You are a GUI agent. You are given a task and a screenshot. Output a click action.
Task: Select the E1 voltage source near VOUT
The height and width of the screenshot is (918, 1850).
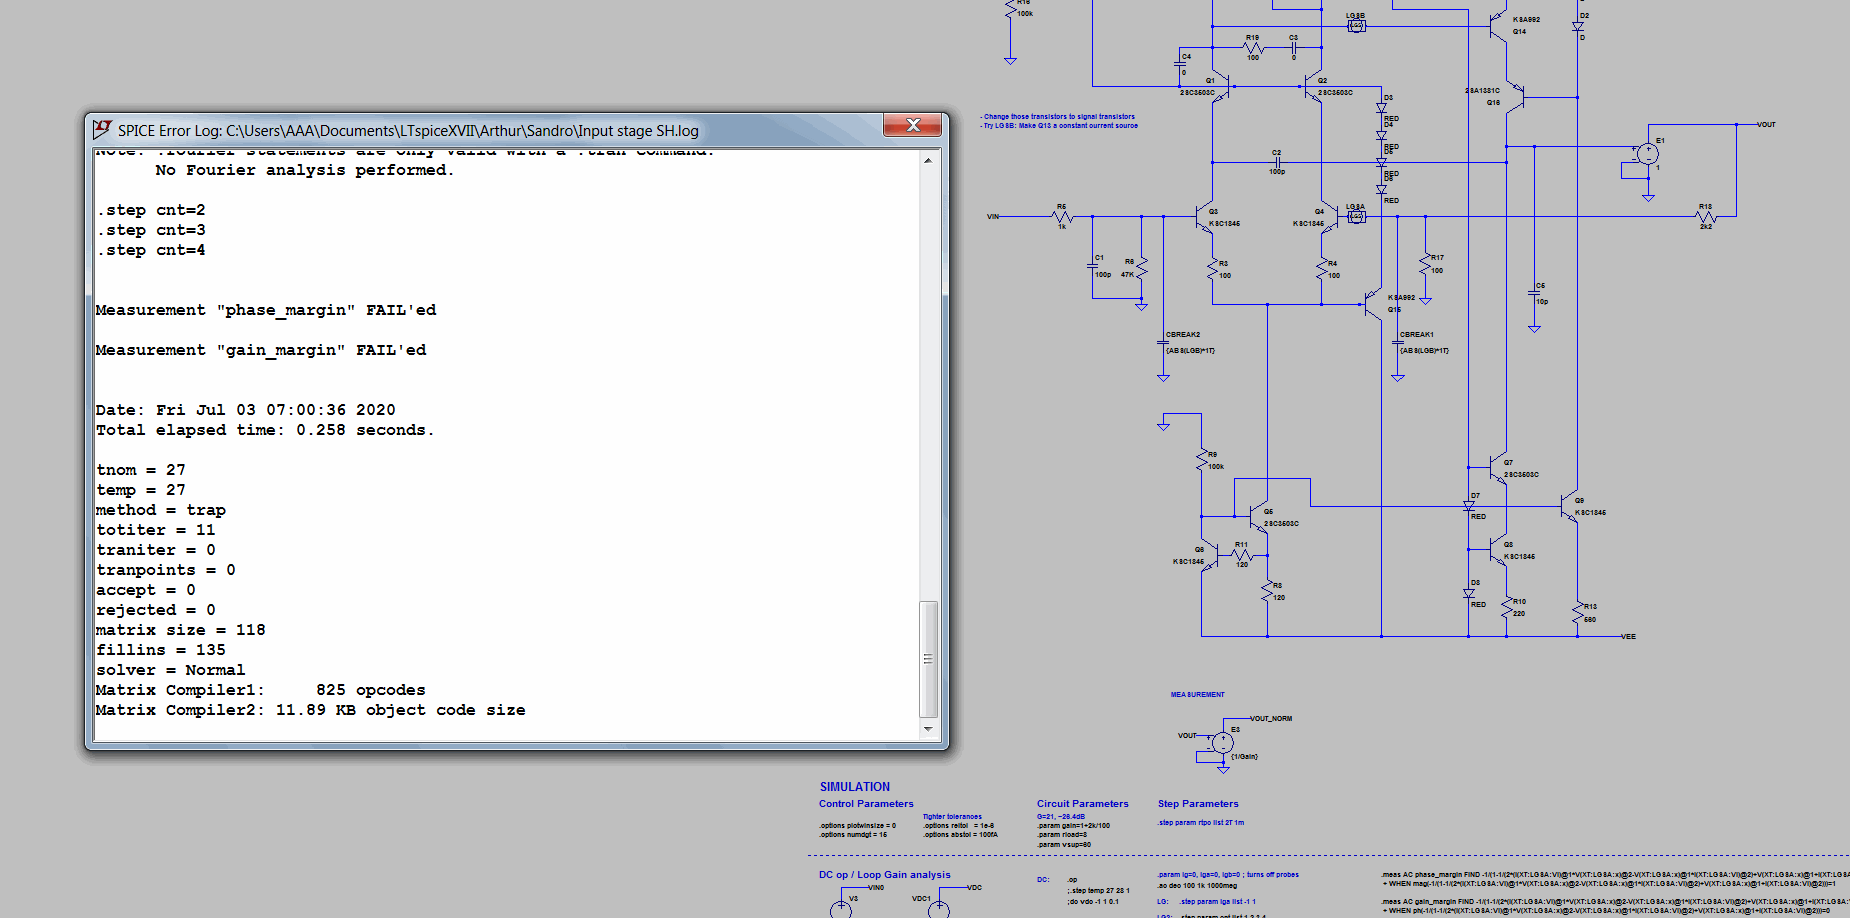pyautogui.click(x=1647, y=153)
